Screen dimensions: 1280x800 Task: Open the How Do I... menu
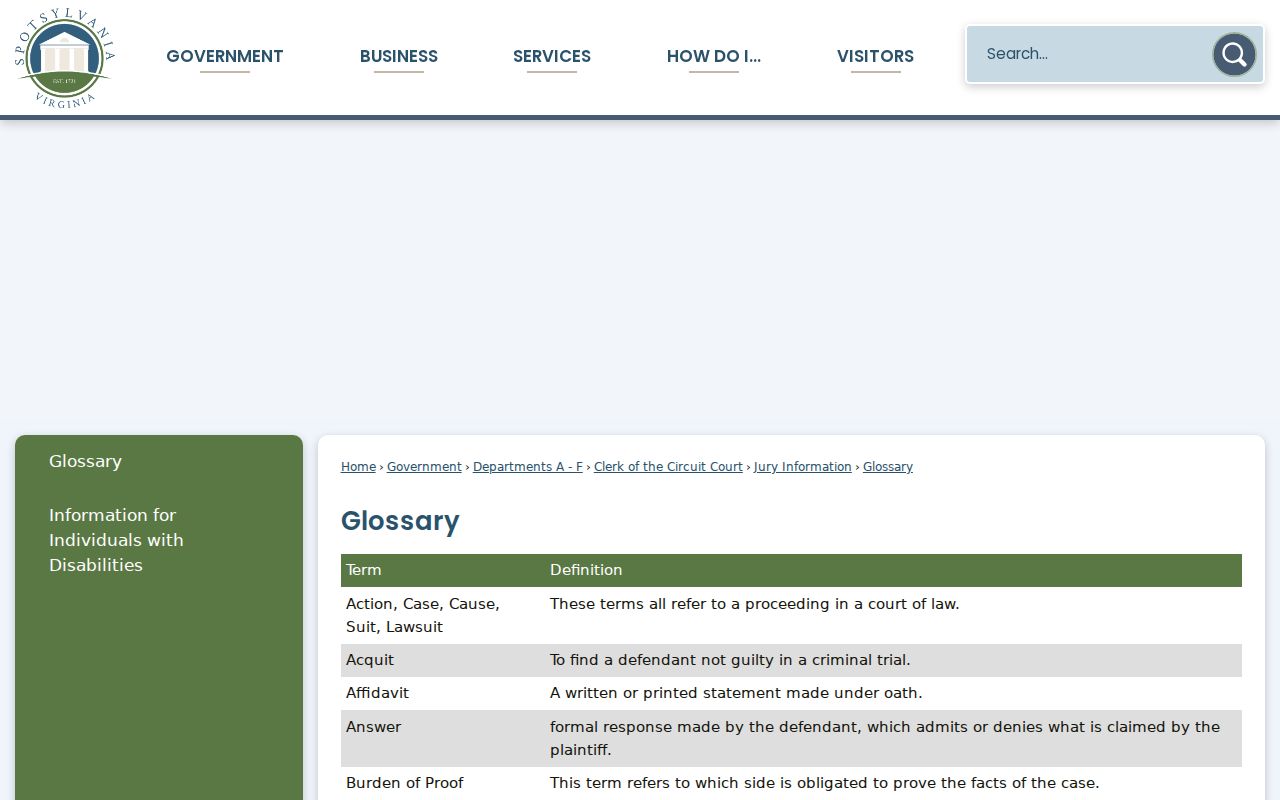(714, 56)
